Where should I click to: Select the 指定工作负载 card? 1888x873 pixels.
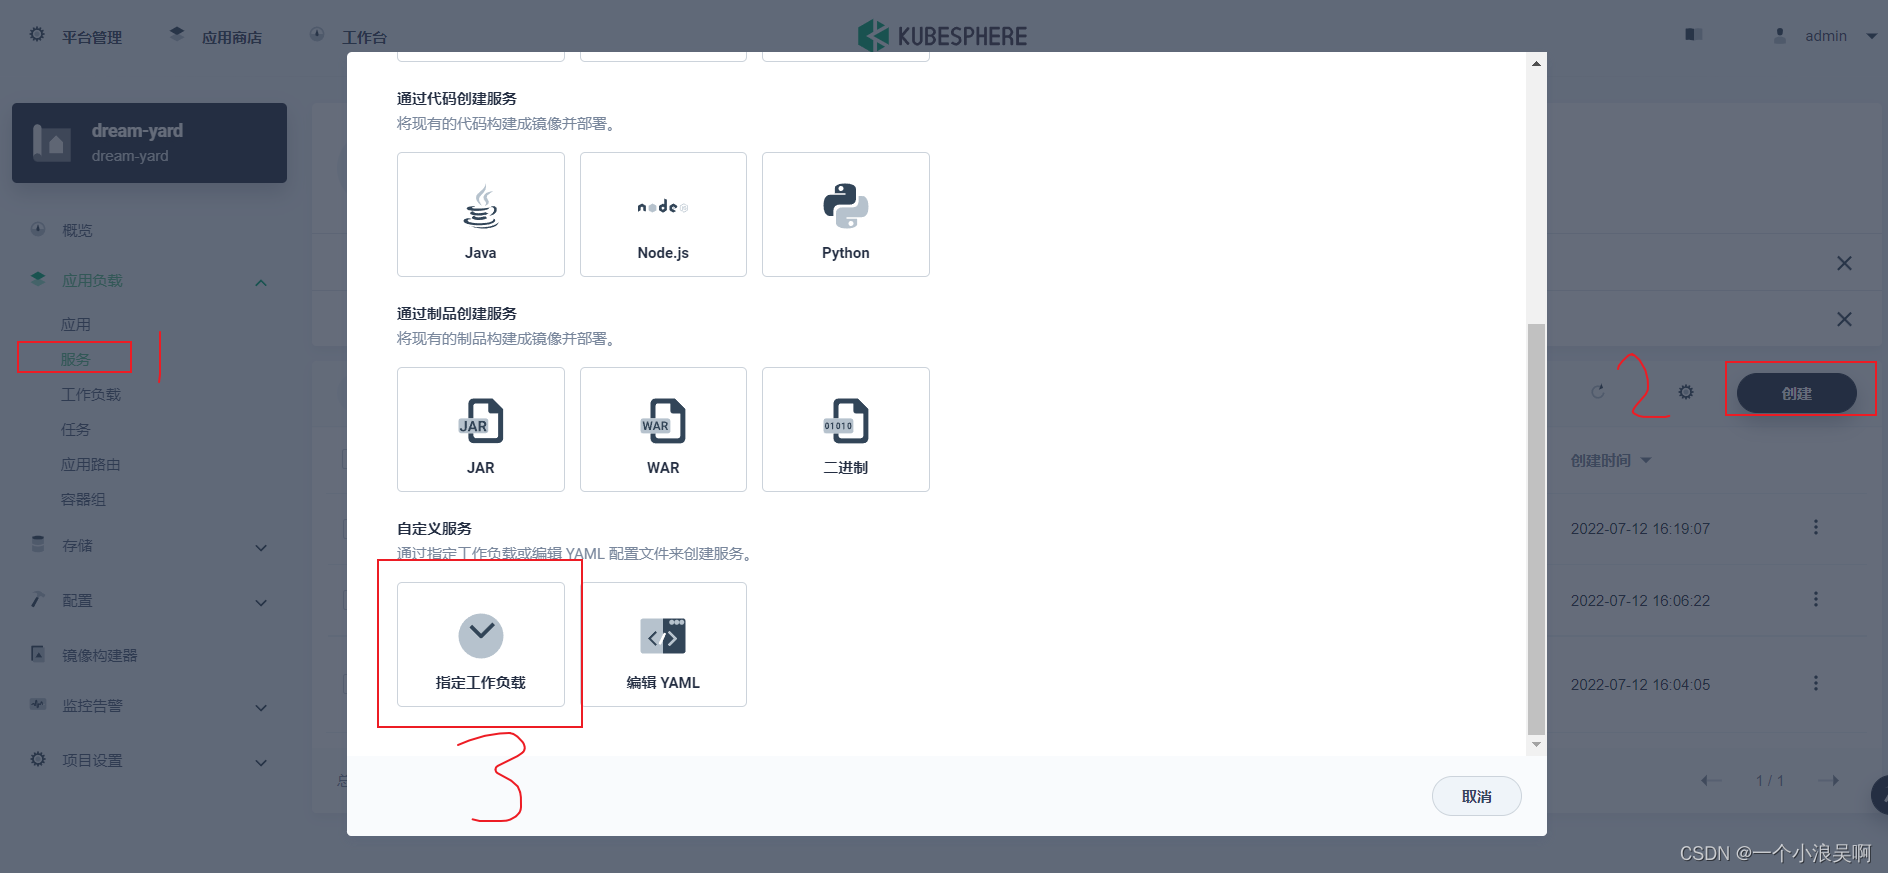[480, 644]
